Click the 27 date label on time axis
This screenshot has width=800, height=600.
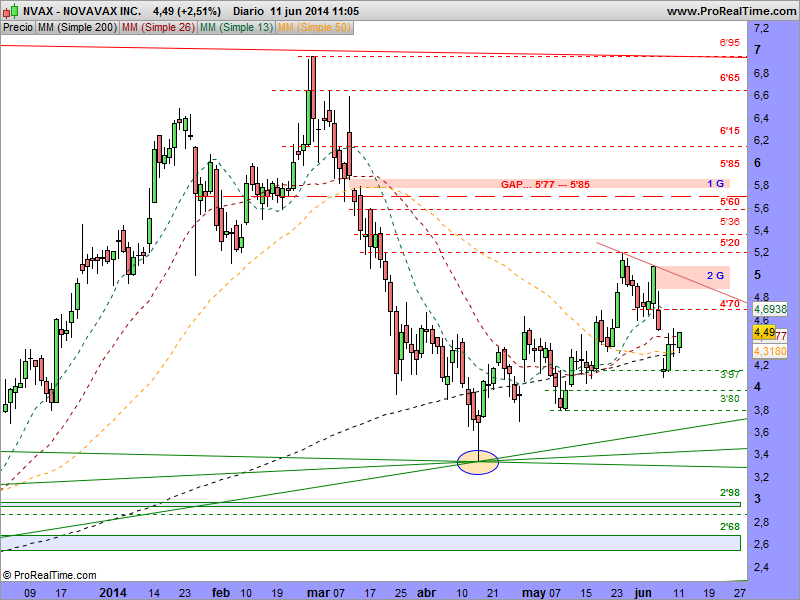coord(740,593)
